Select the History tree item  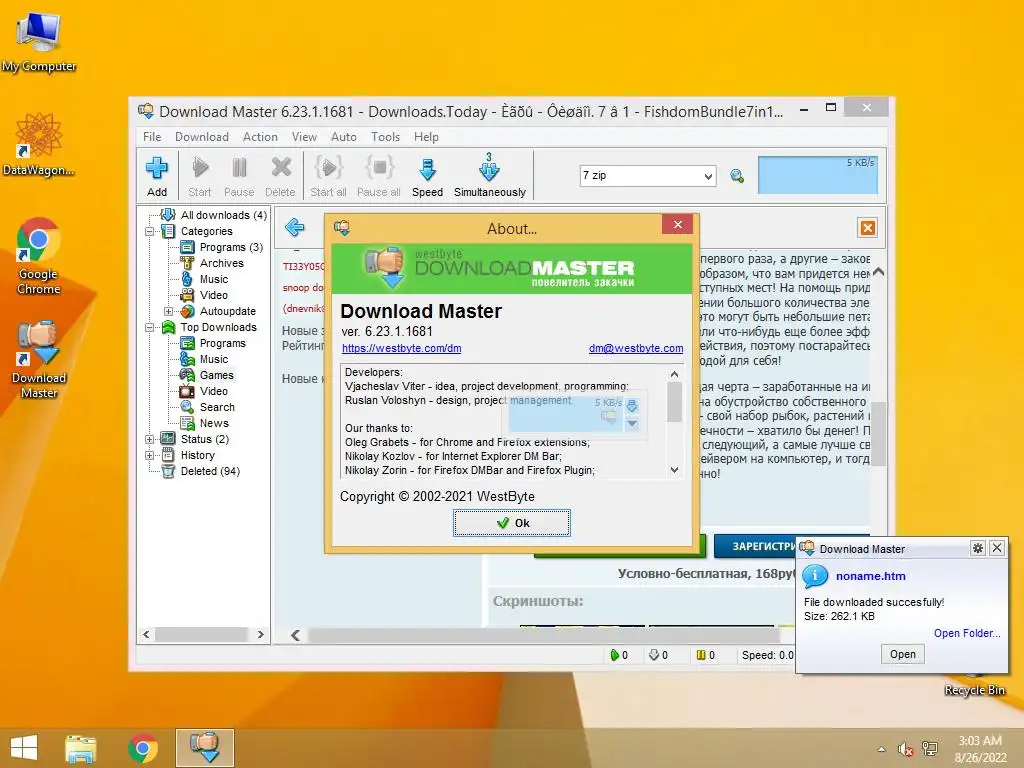[x=197, y=455]
